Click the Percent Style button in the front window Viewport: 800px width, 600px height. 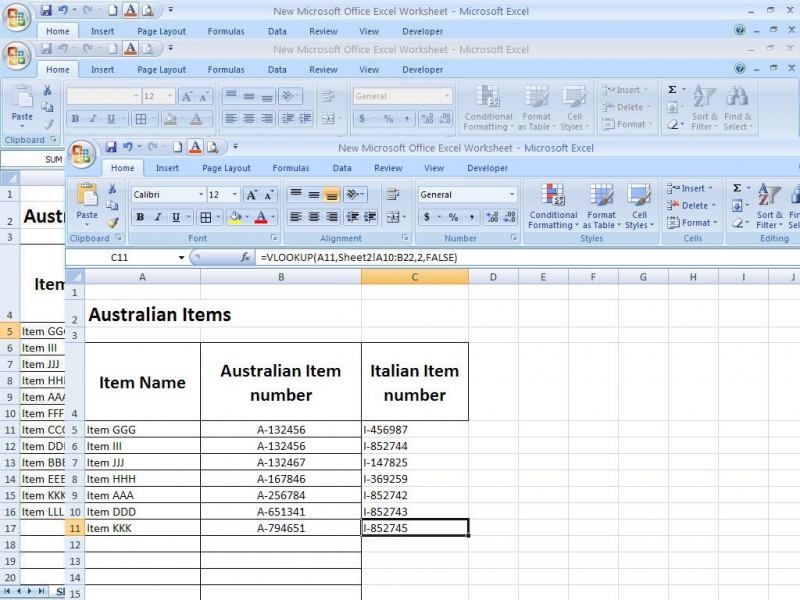point(453,217)
